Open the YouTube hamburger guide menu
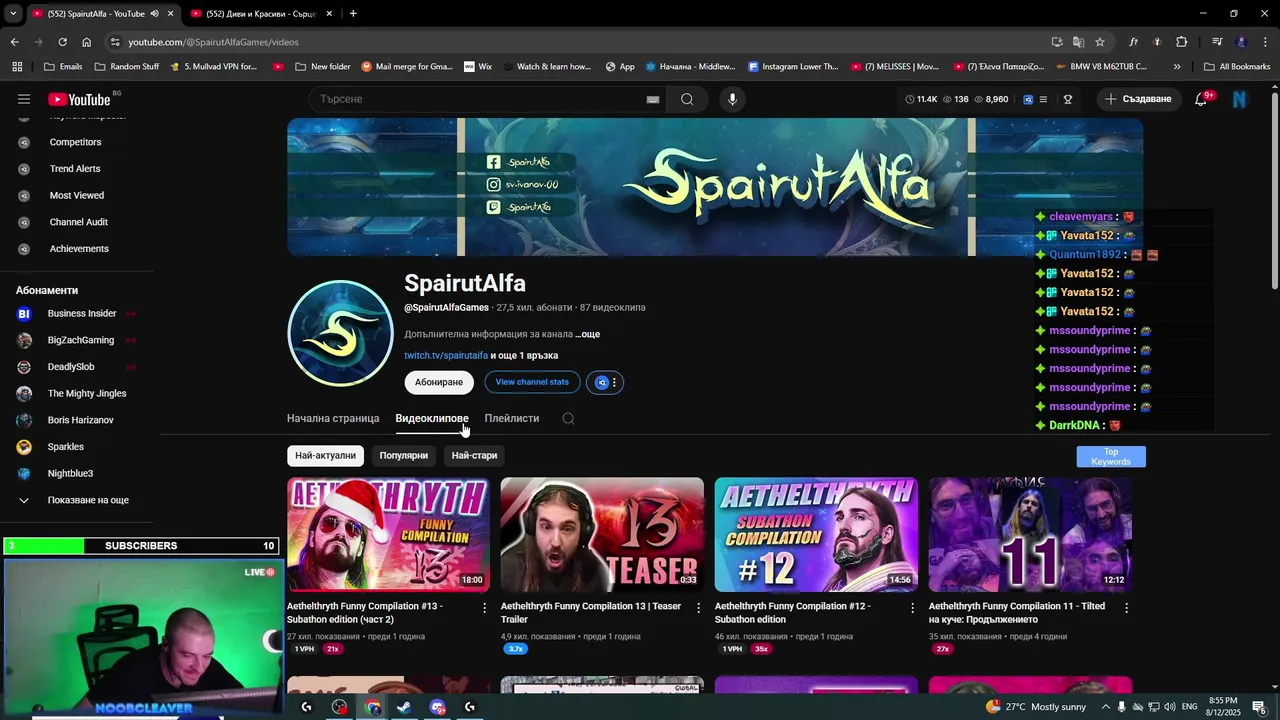Image resolution: width=1280 pixels, height=720 pixels. tap(24, 99)
